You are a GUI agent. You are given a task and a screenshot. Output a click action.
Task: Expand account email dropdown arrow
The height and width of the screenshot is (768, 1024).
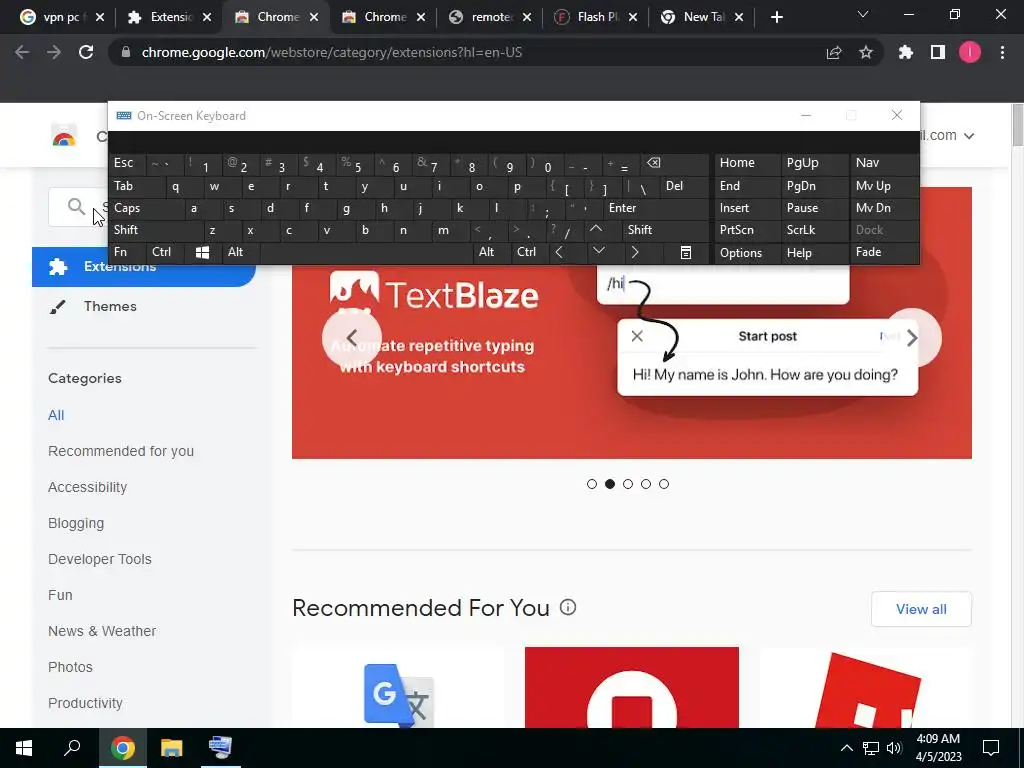pos(969,136)
